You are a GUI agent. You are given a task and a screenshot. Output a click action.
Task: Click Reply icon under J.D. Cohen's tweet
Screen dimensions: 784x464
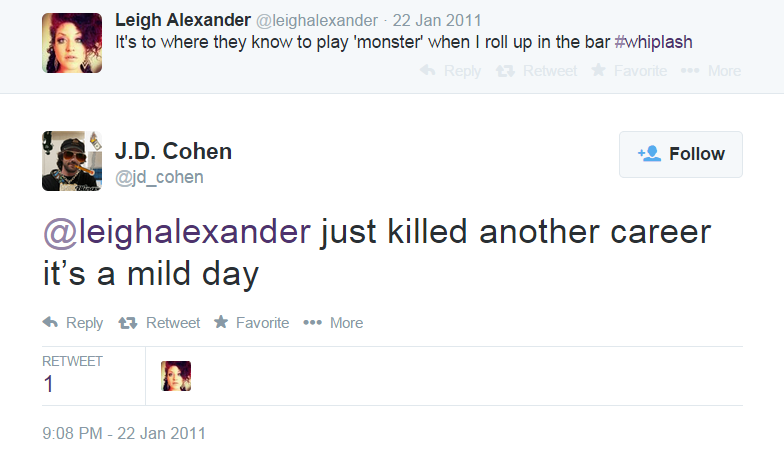(50, 322)
